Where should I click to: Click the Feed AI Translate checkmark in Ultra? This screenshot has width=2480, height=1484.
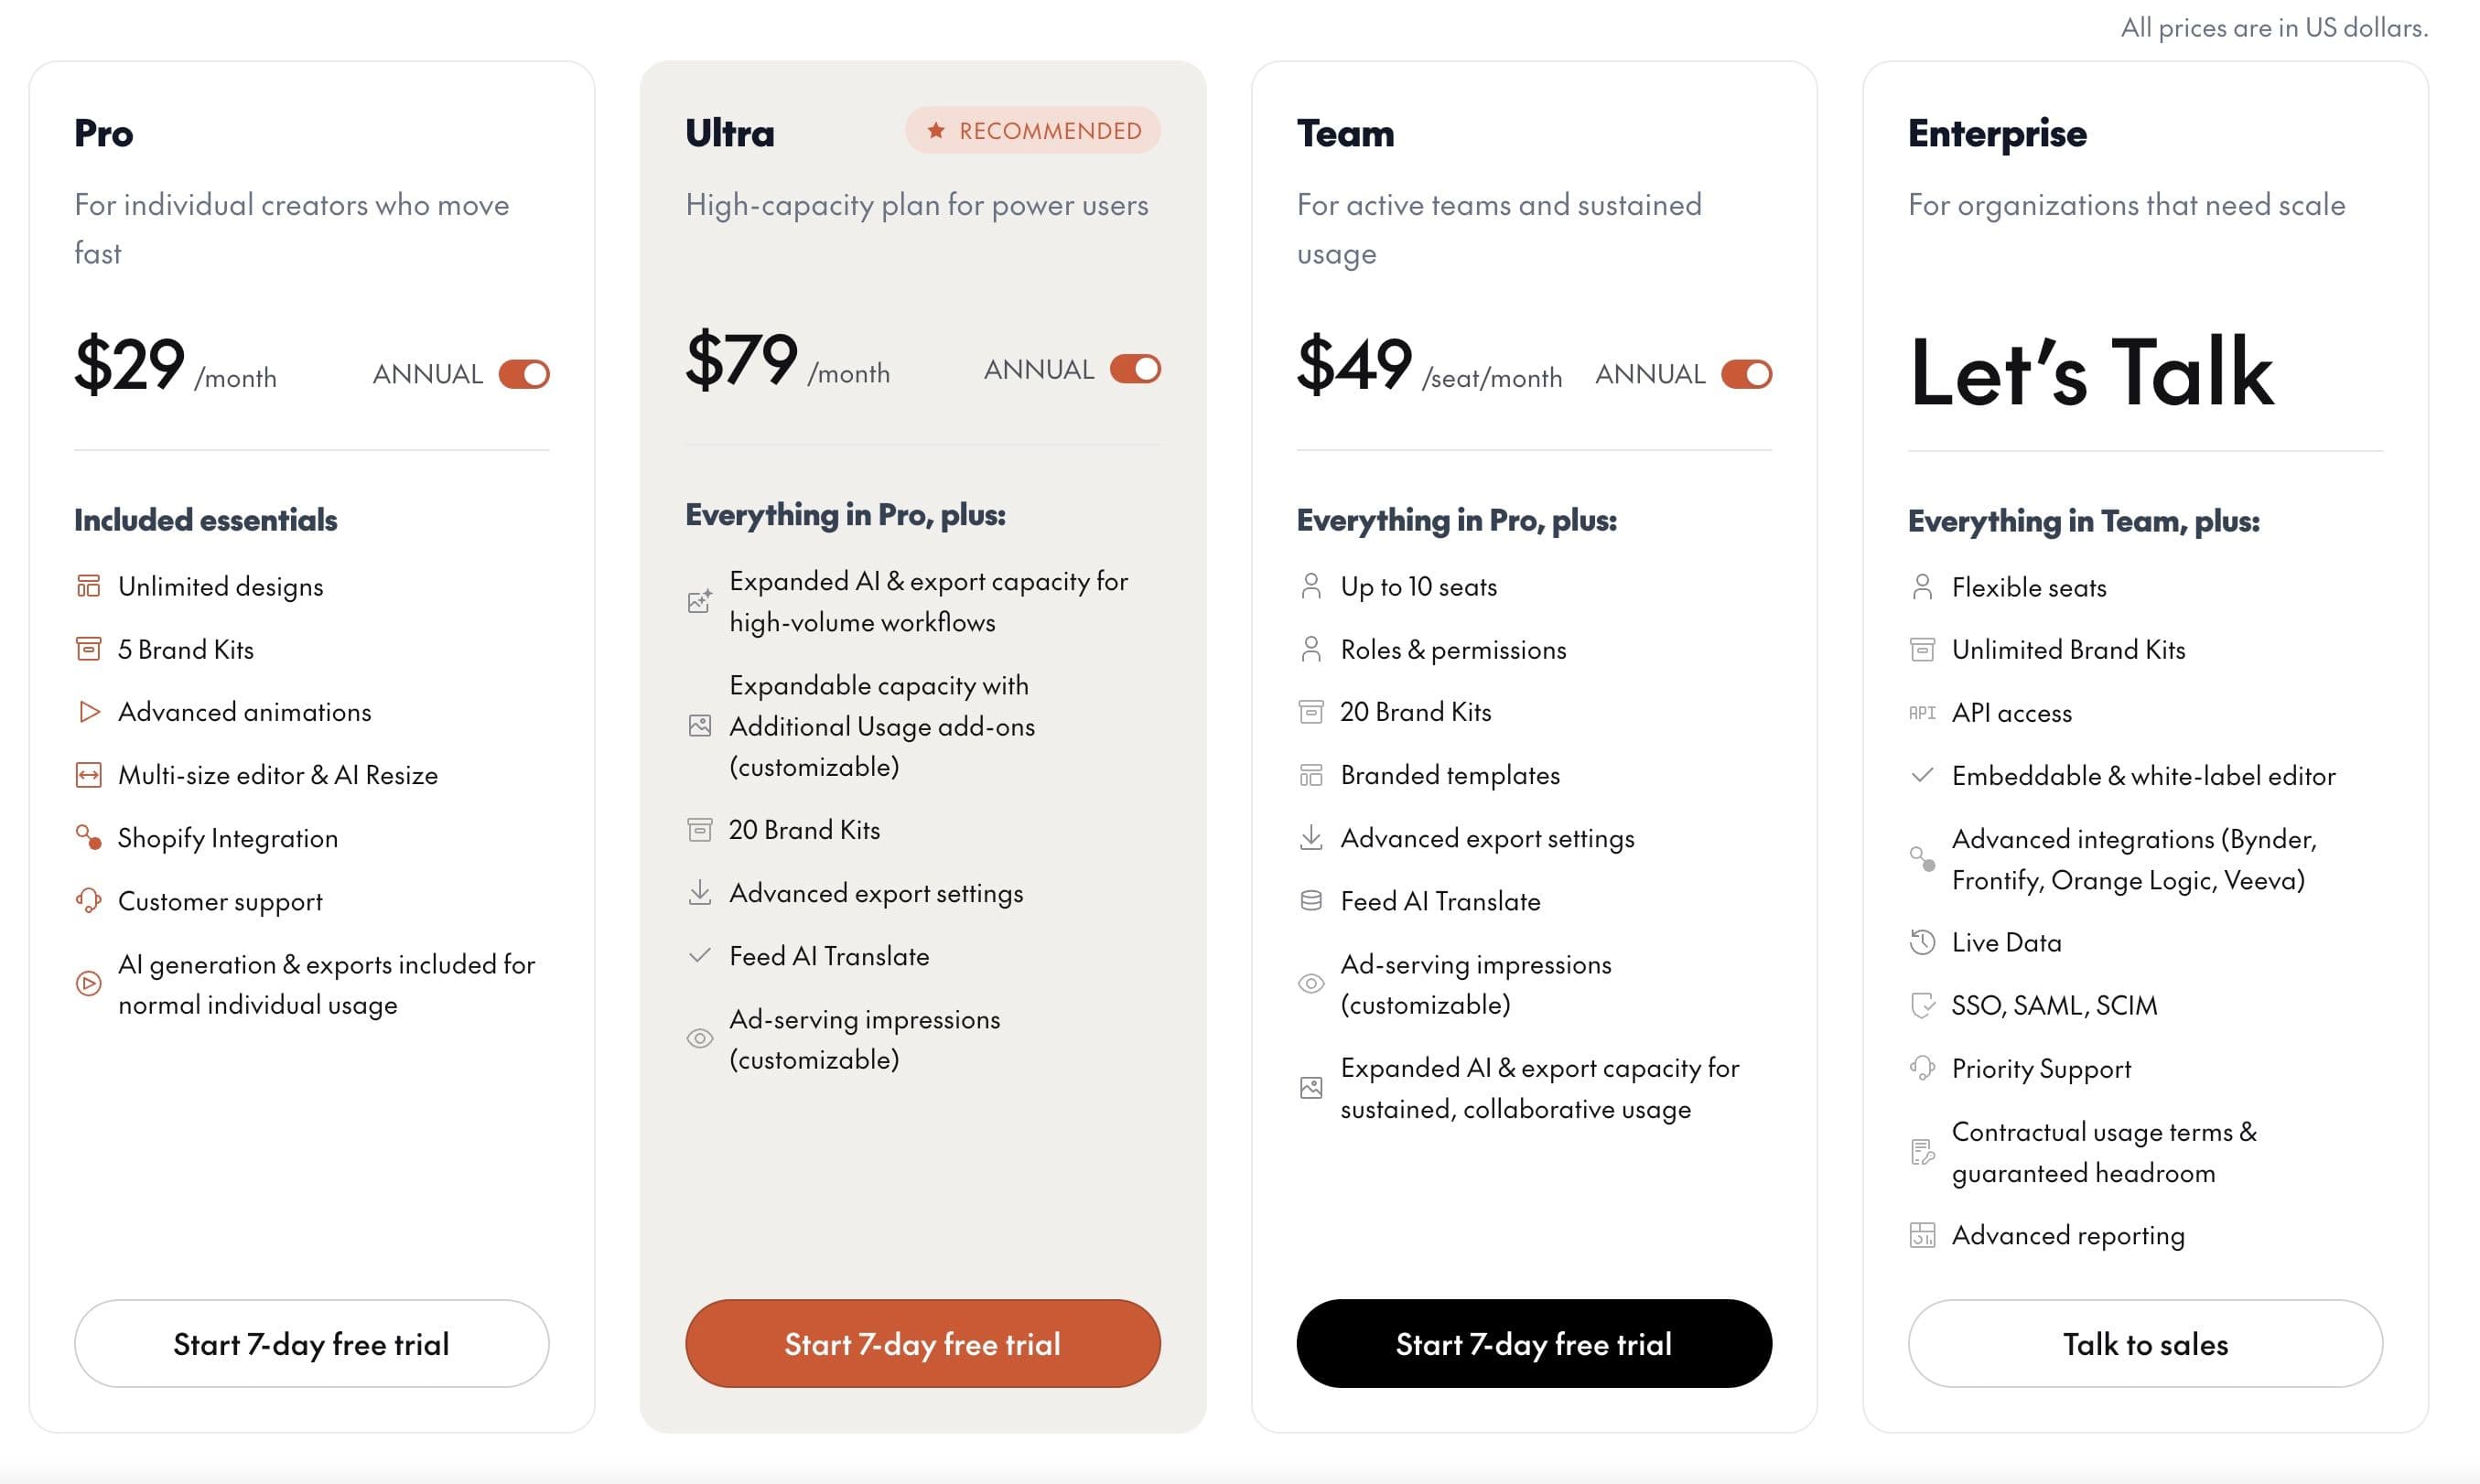(x=698, y=956)
